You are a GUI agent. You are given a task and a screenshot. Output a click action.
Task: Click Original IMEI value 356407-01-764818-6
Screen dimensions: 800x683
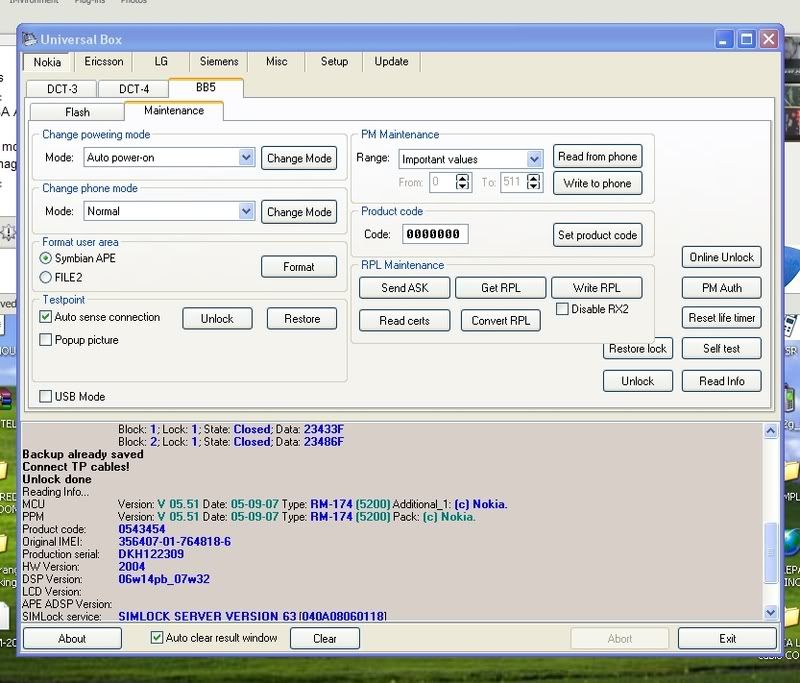(x=174, y=541)
